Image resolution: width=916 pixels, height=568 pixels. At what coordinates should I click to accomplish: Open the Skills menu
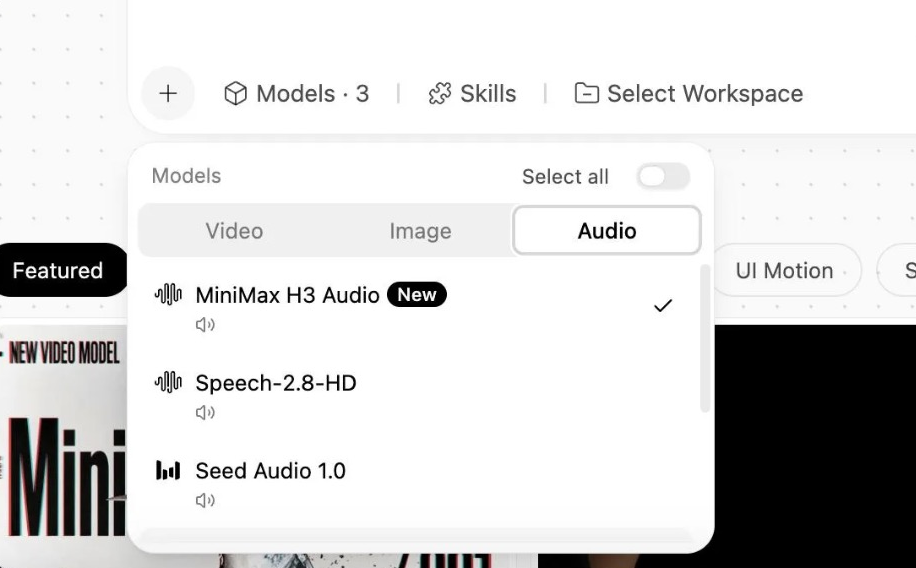tap(472, 93)
